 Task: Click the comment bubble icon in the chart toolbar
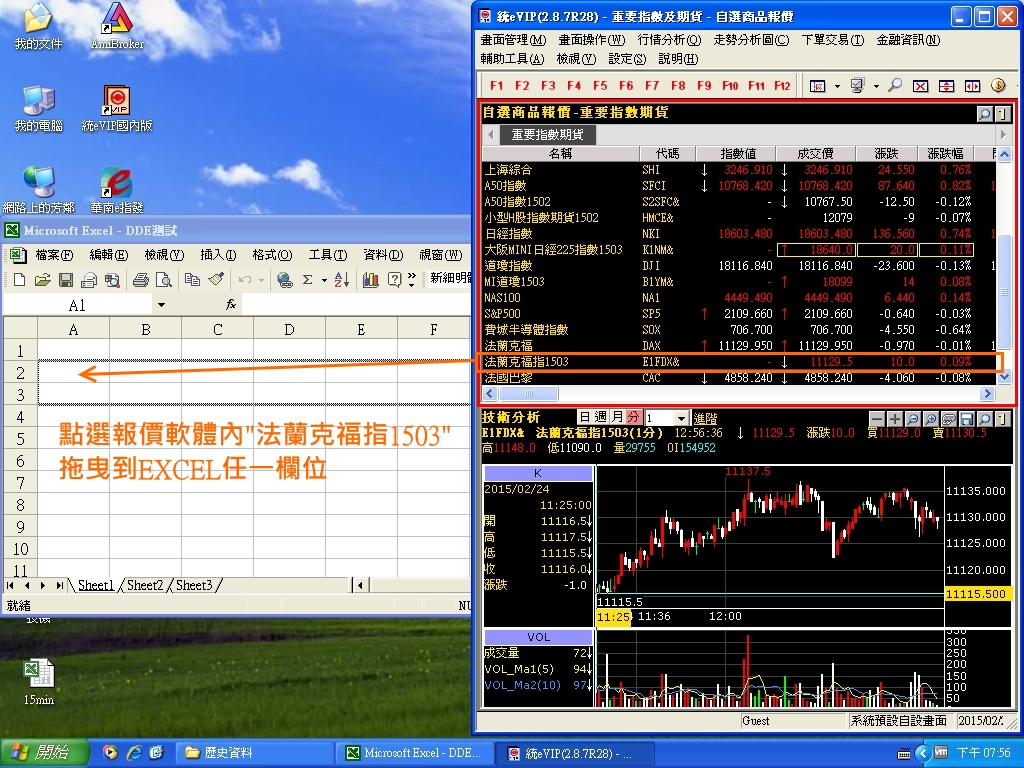tap(949, 419)
